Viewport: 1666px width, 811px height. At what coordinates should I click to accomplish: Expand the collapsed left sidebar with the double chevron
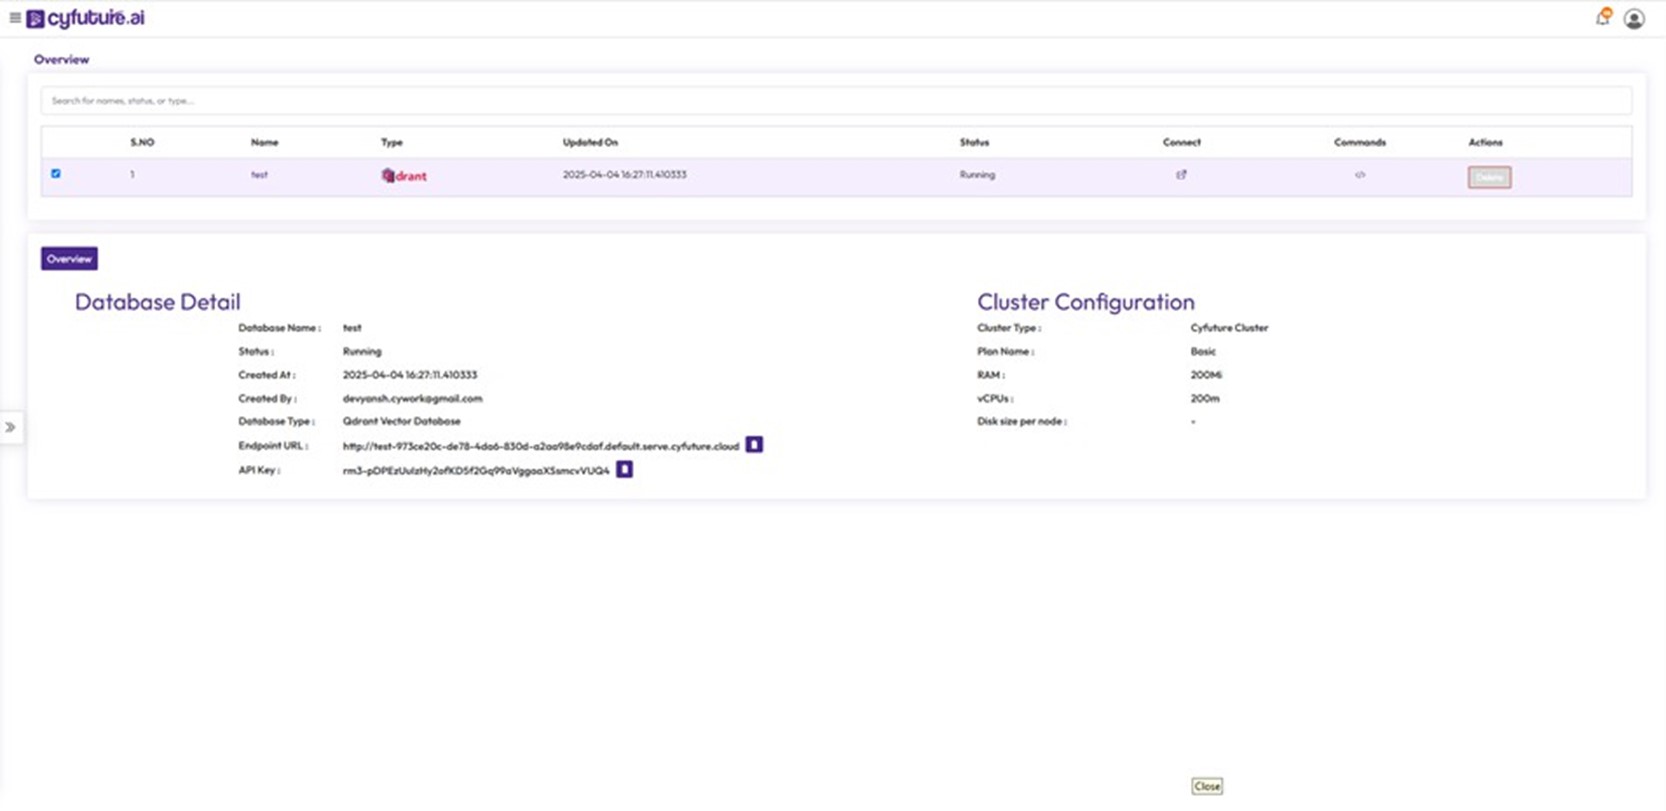tap(11, 427)
